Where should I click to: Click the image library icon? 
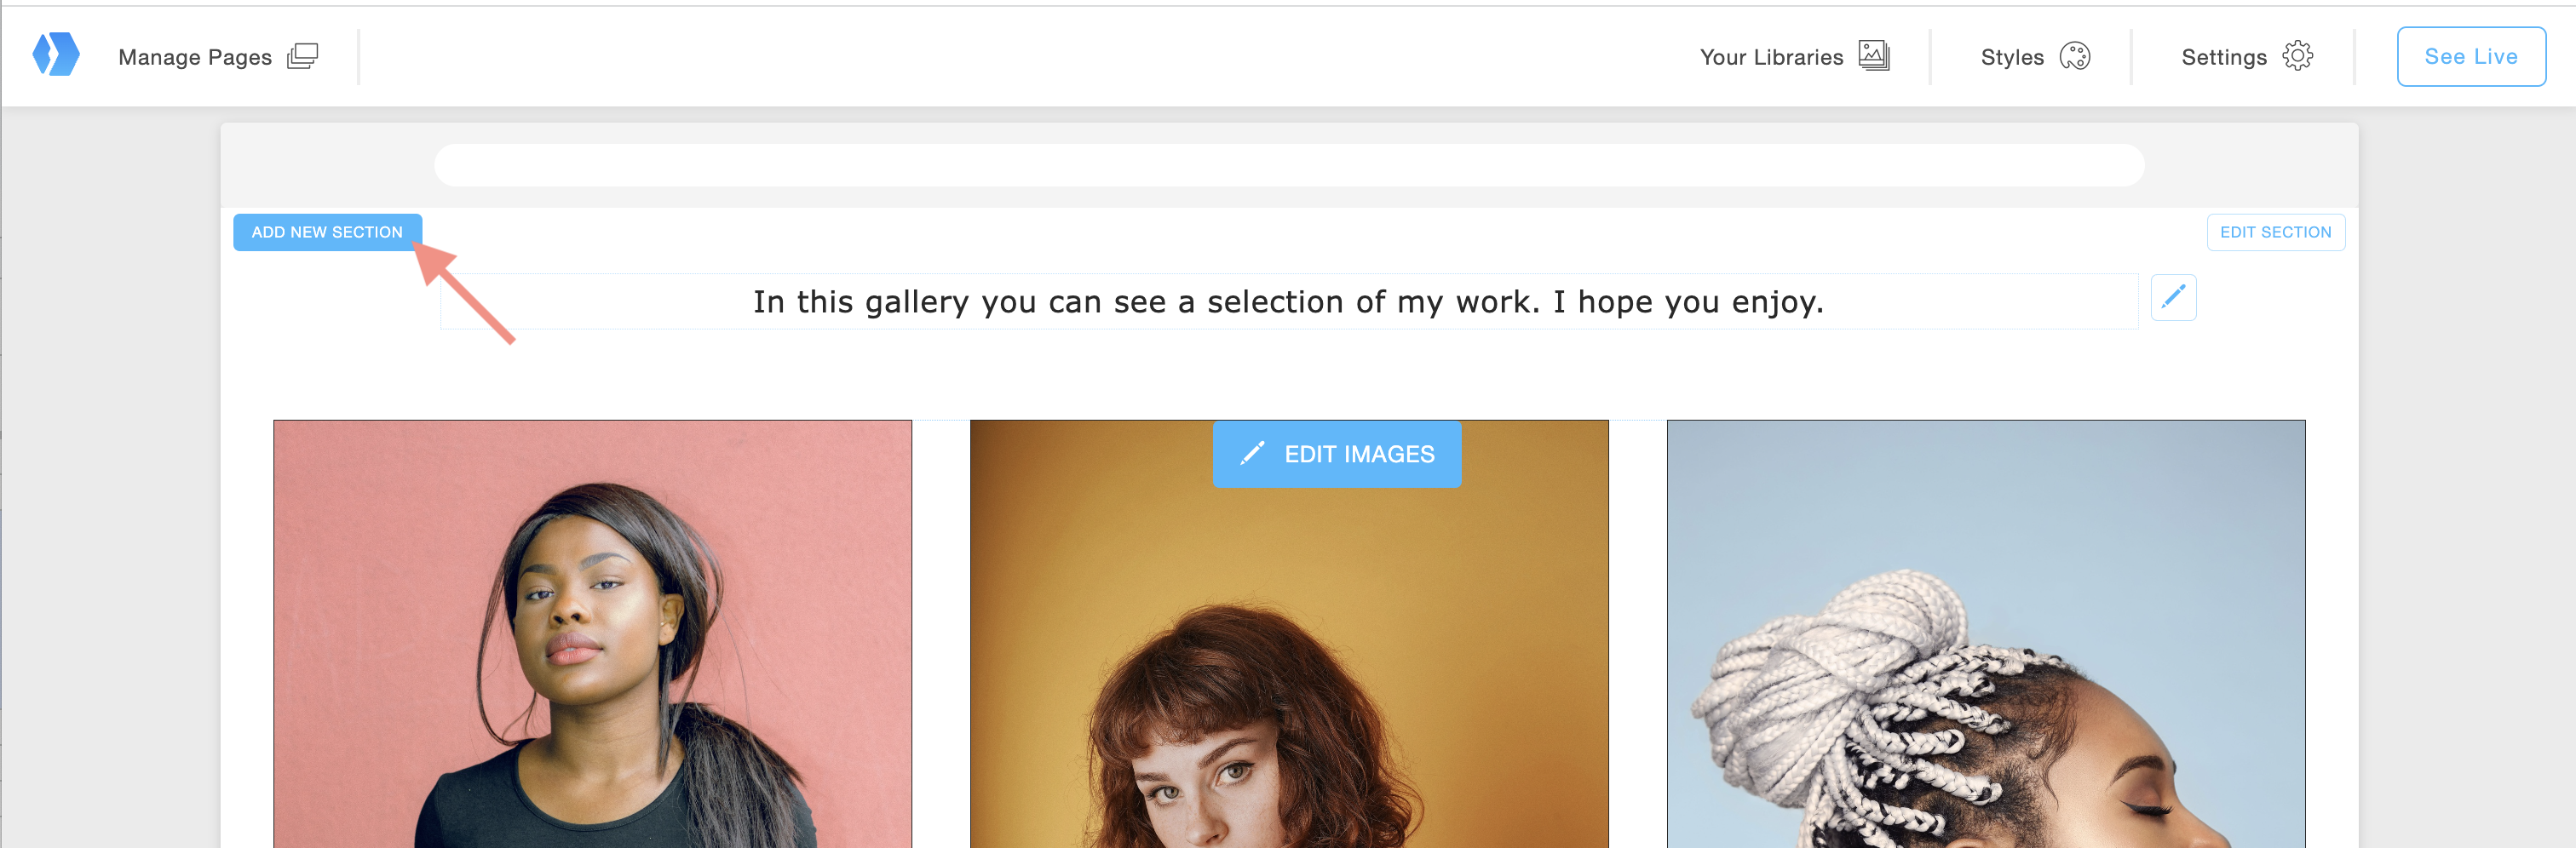1873,55
